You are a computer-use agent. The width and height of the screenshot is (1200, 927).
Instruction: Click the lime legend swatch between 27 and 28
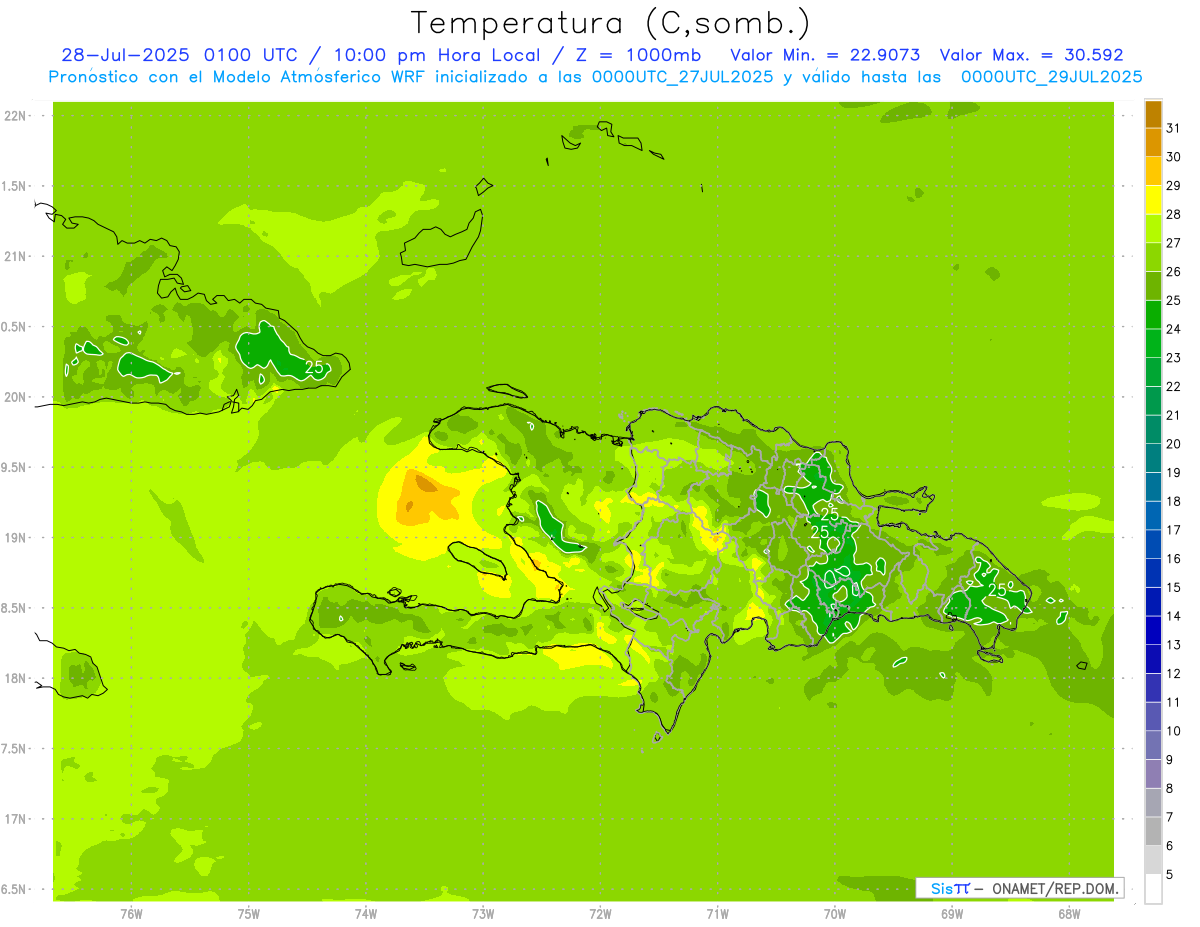click(x=1153, y=228)
